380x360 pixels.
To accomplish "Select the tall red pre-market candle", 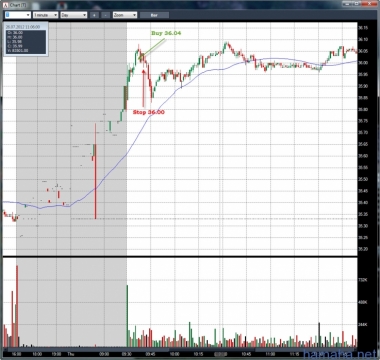I will 95,171.
